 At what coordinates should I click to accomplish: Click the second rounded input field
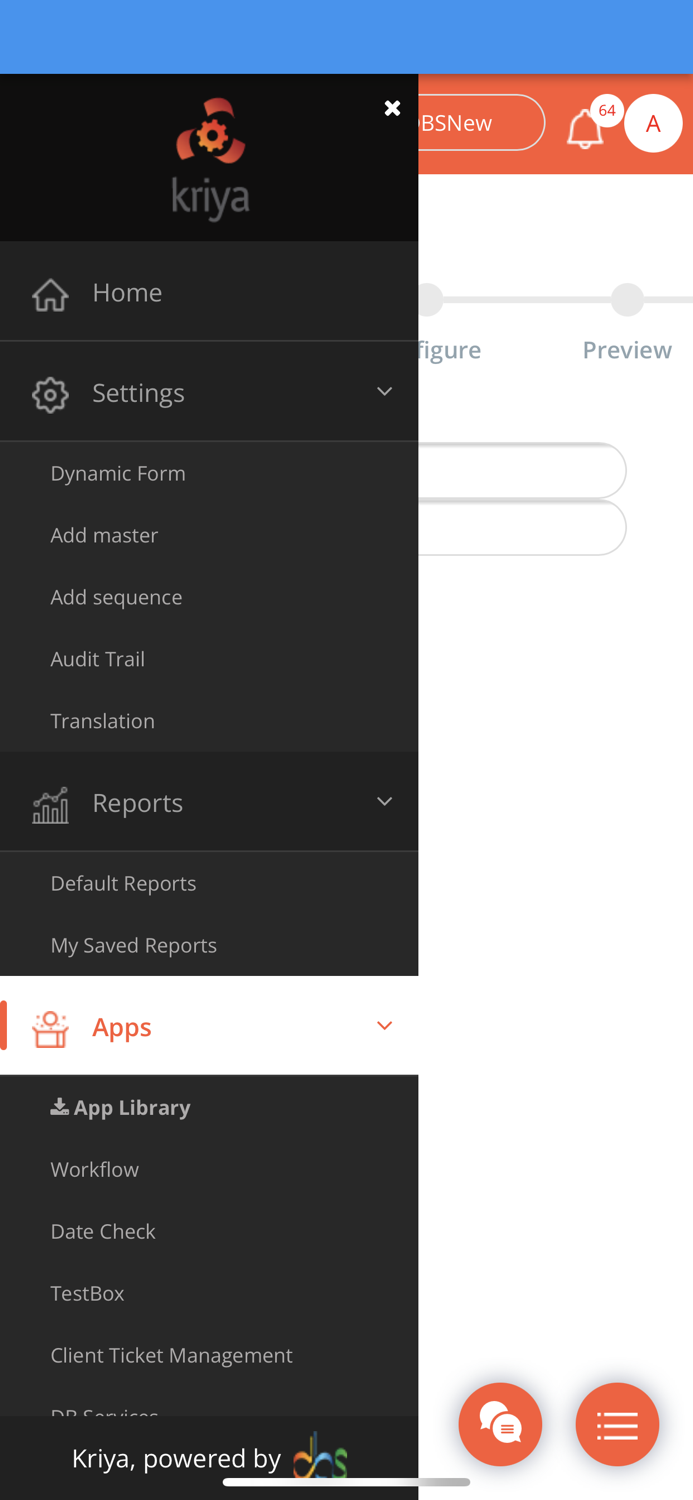tap(522, 527)
